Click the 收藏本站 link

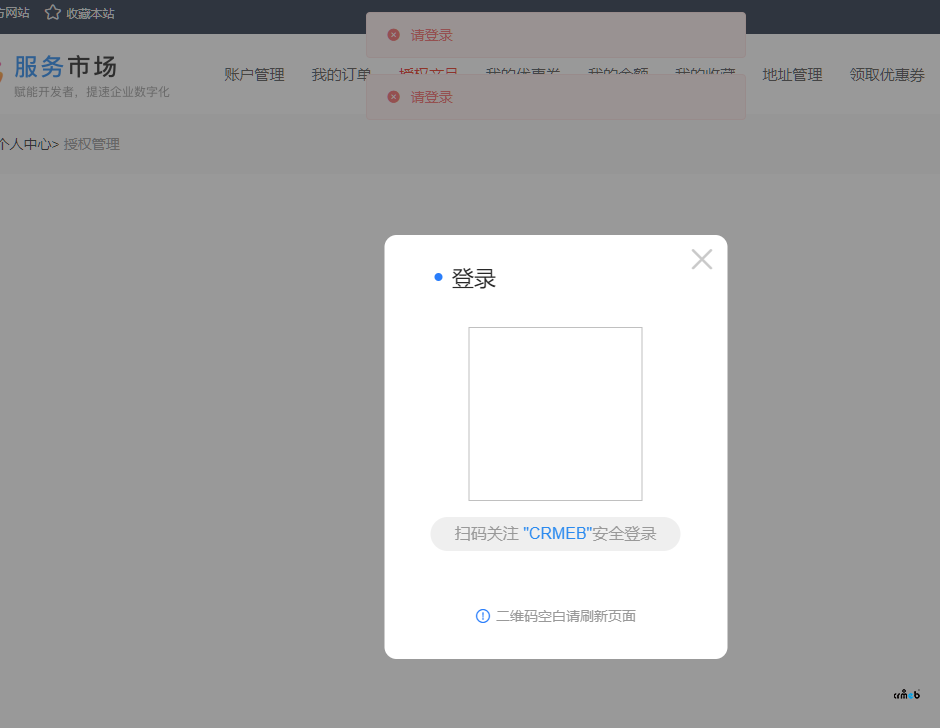click(x=91, y=13)
